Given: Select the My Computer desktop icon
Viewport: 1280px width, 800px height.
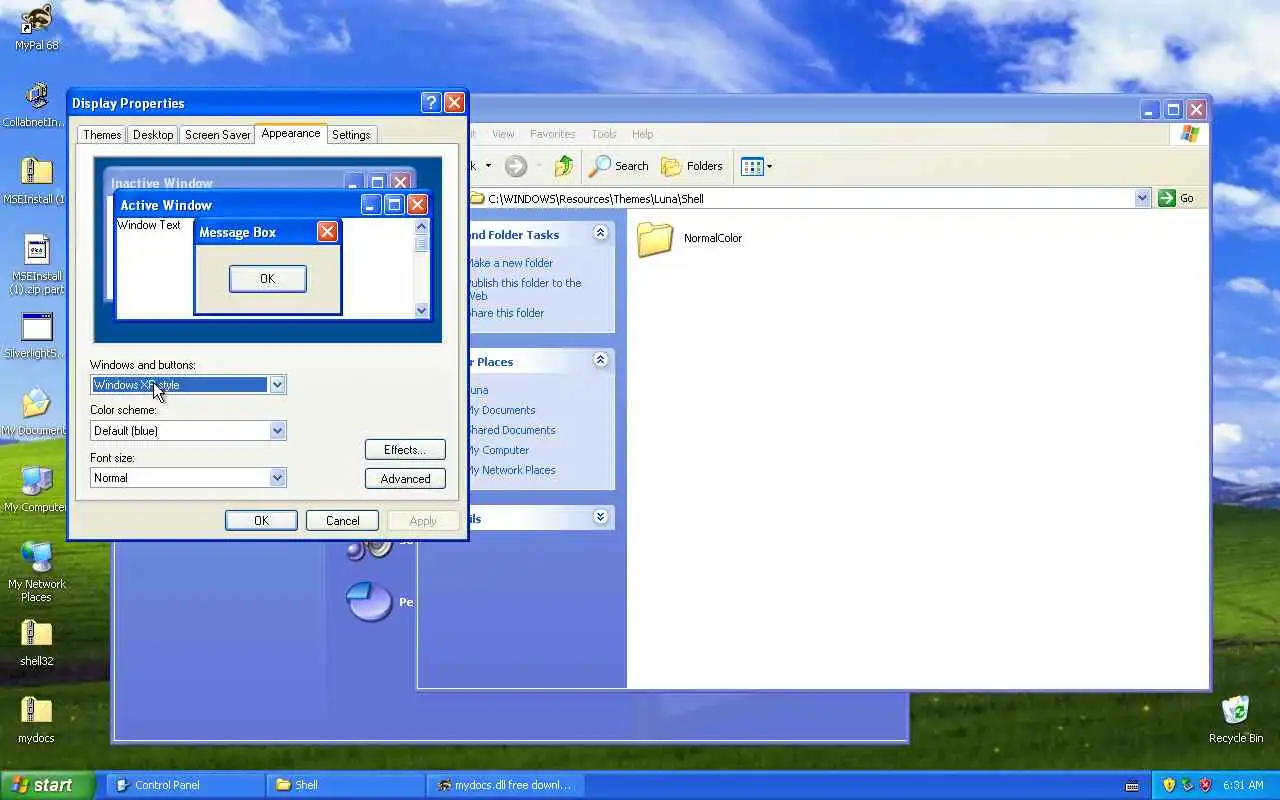Looking at the screenshot, I should pyautogui.click(x=36, y=489).
